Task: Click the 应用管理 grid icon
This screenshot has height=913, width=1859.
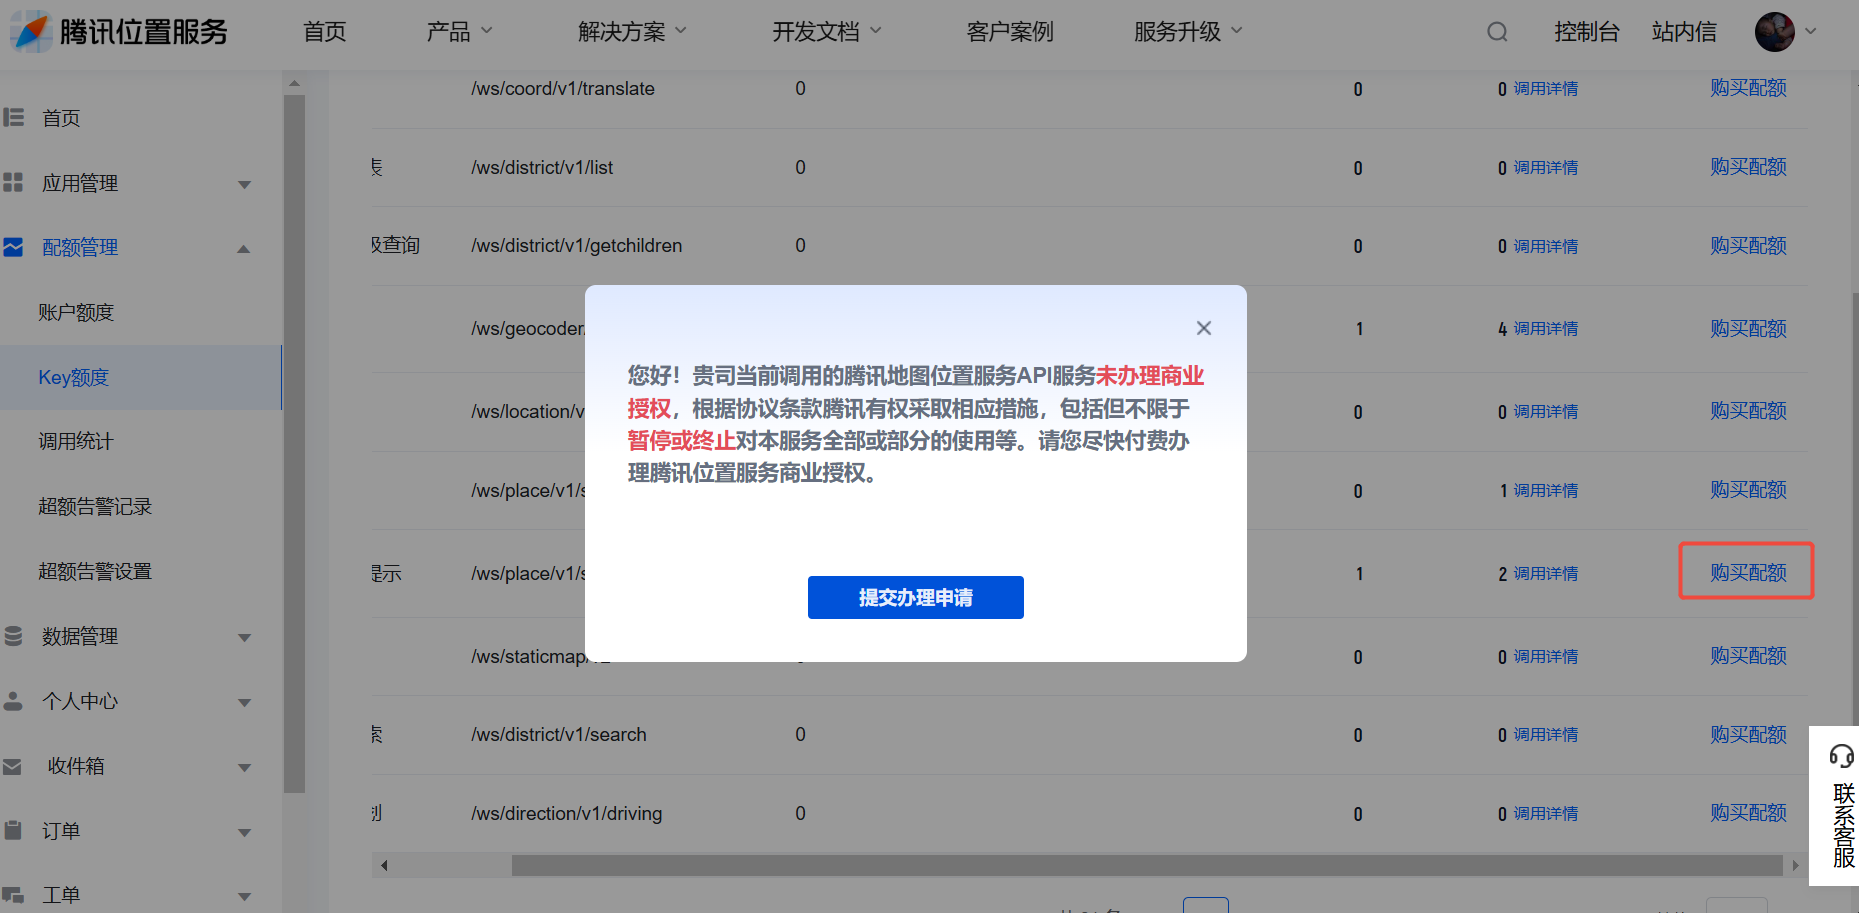Action: [x=13, y=183]
